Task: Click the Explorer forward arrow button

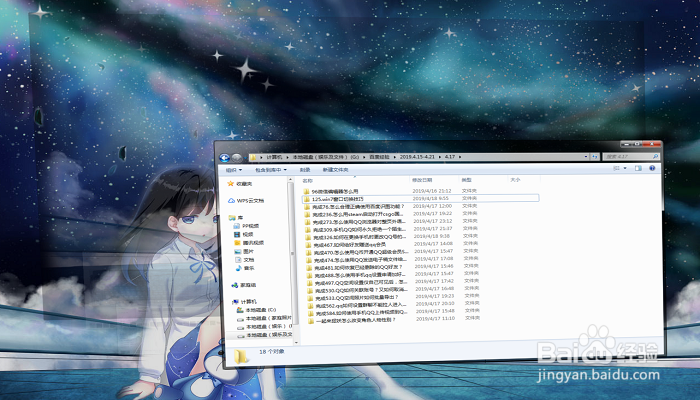Action: coord(237,158)
